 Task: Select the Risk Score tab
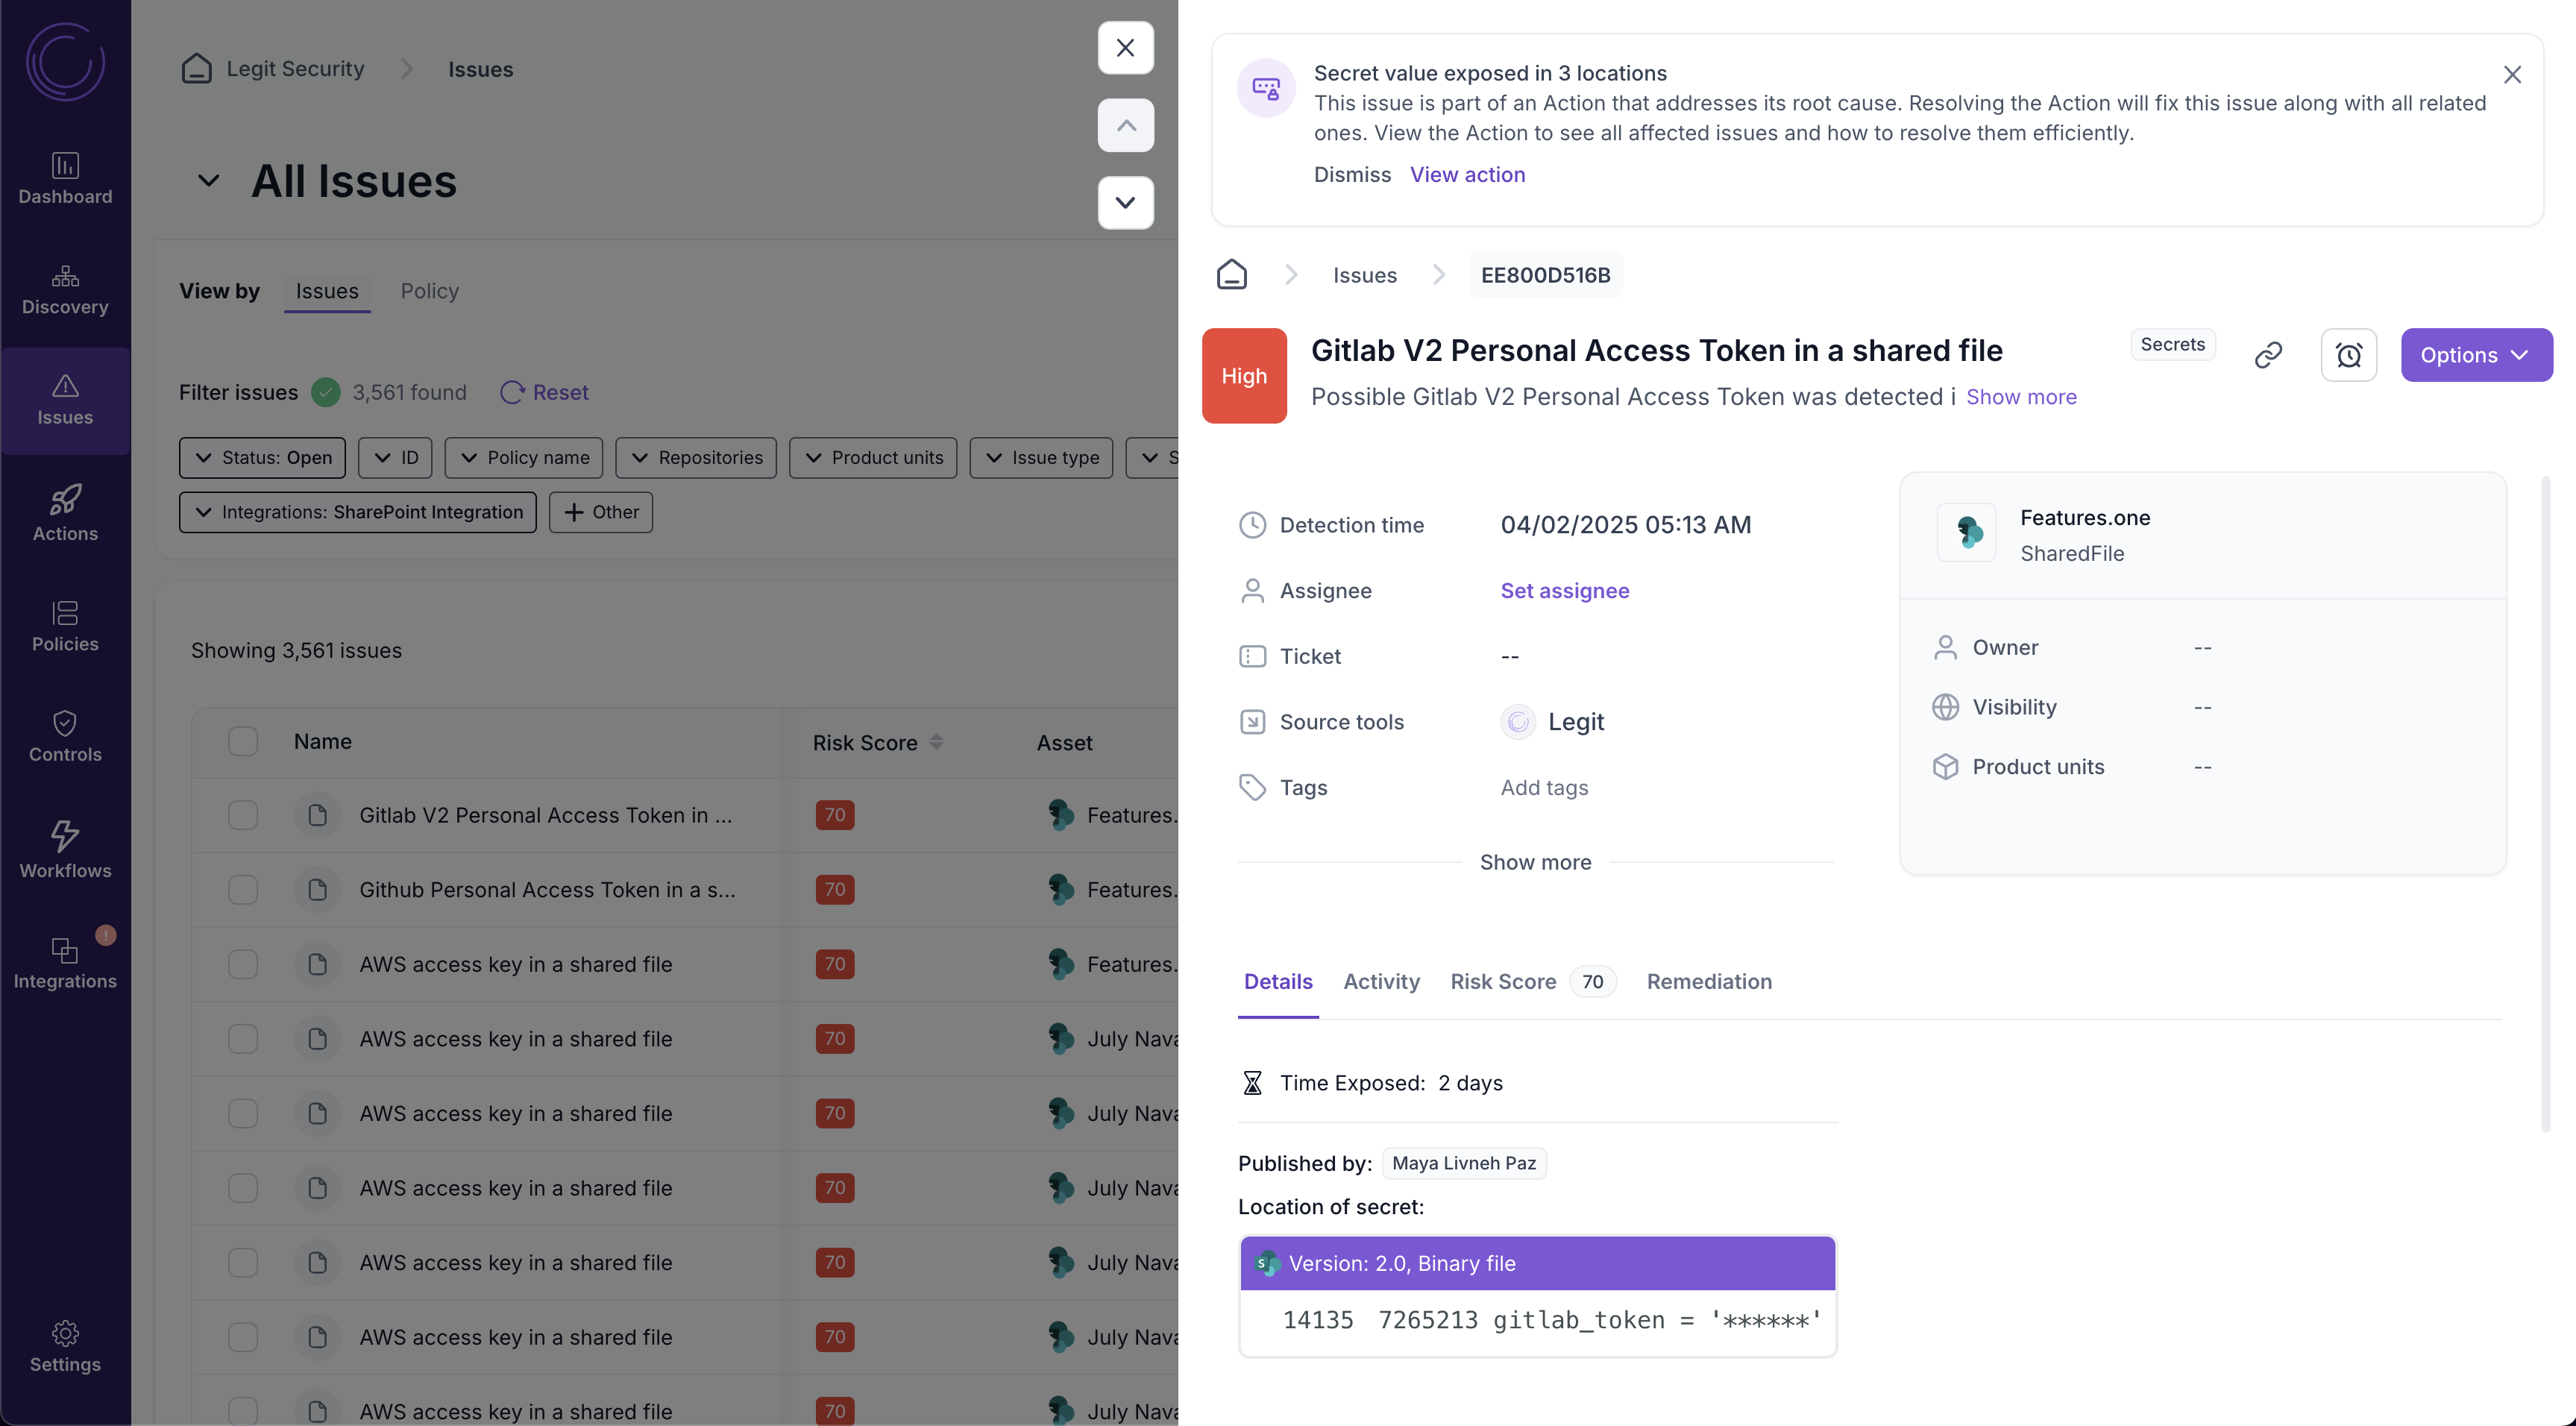tap(1533, 982)
